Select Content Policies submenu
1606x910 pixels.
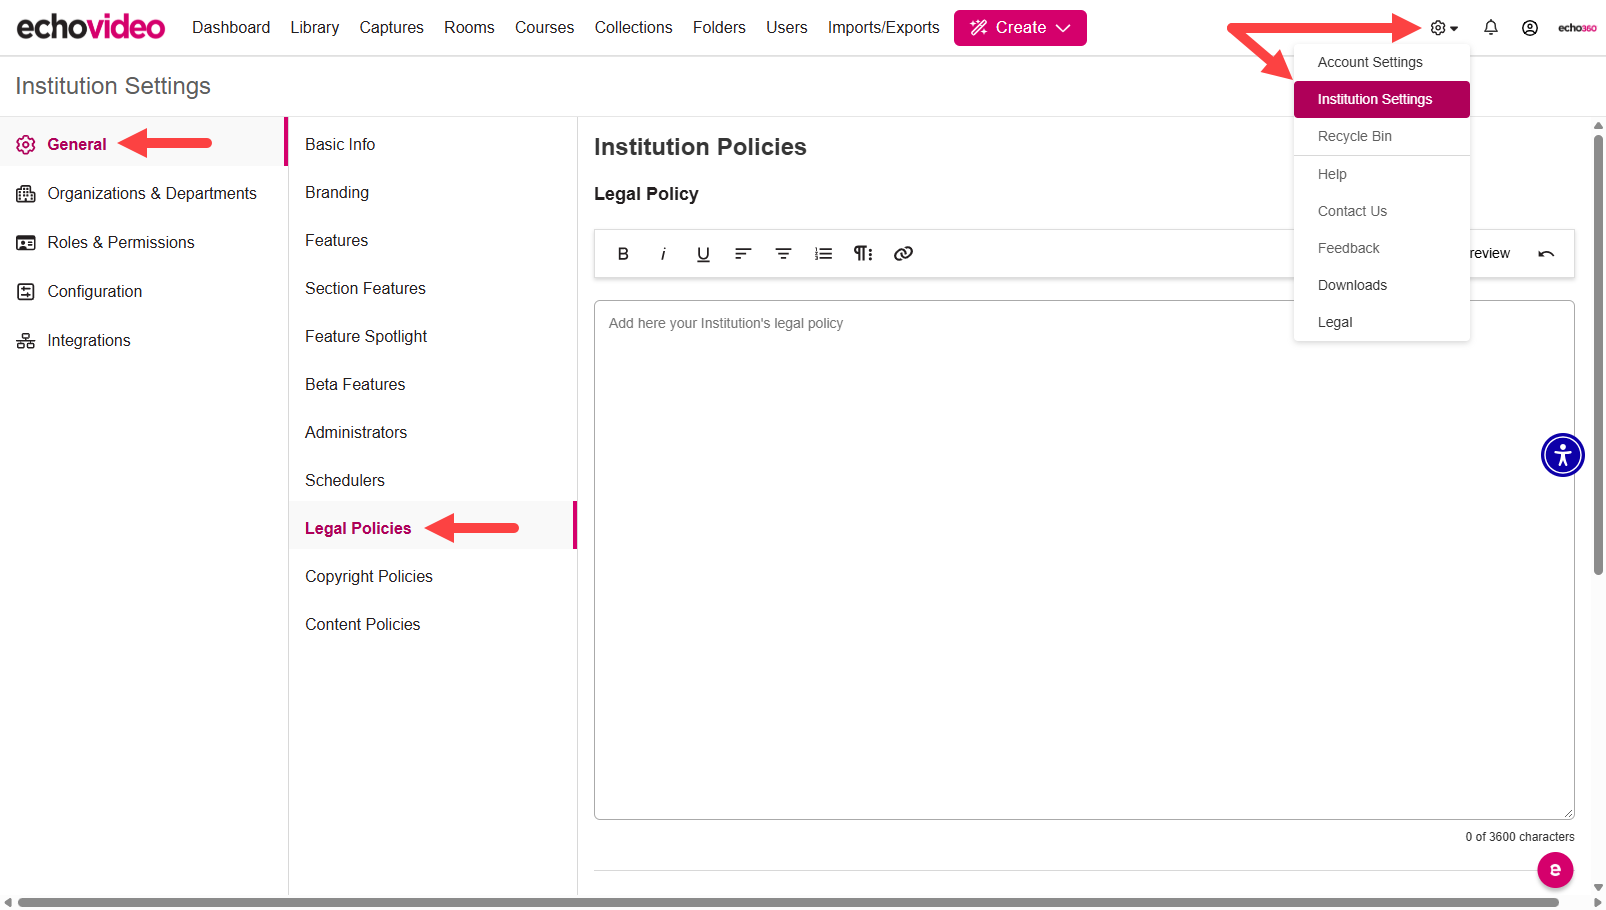(432, 624)
